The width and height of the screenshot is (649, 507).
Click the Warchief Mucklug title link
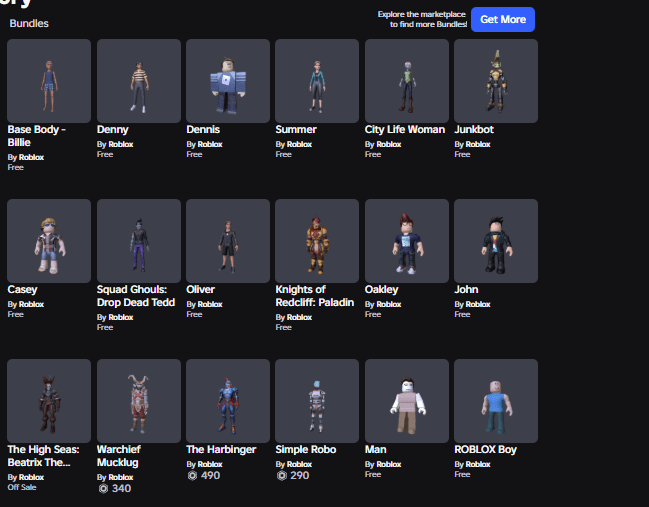pyautogui.click(x=119, y=456)
